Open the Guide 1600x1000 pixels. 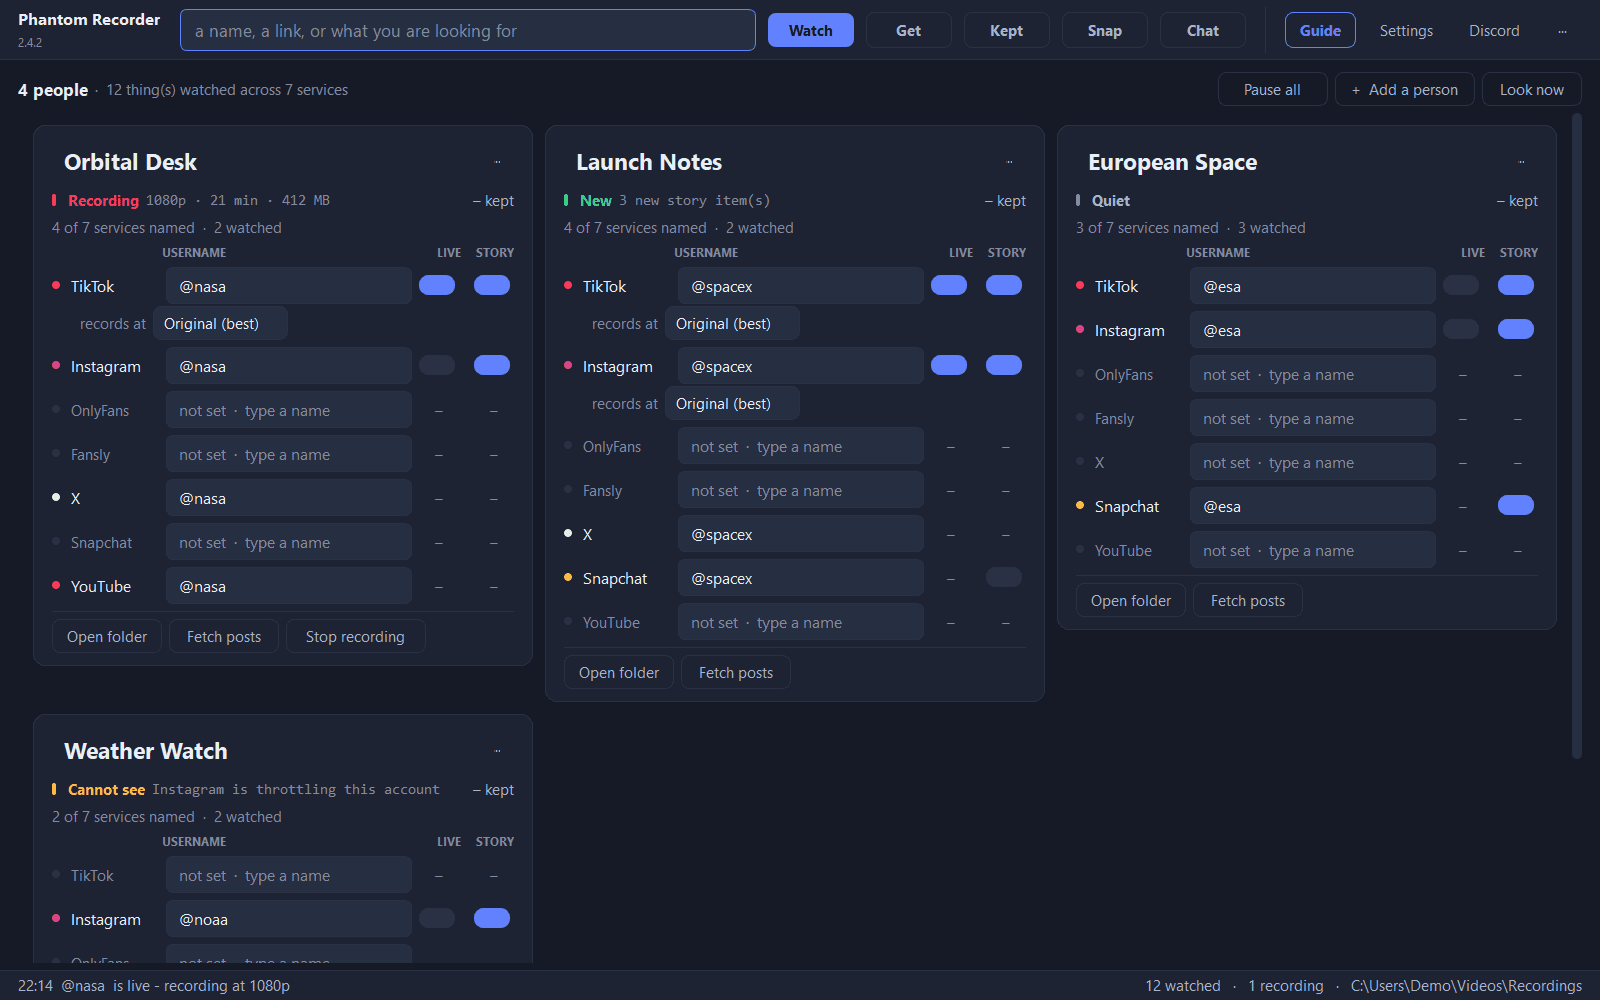[1320, 31]
